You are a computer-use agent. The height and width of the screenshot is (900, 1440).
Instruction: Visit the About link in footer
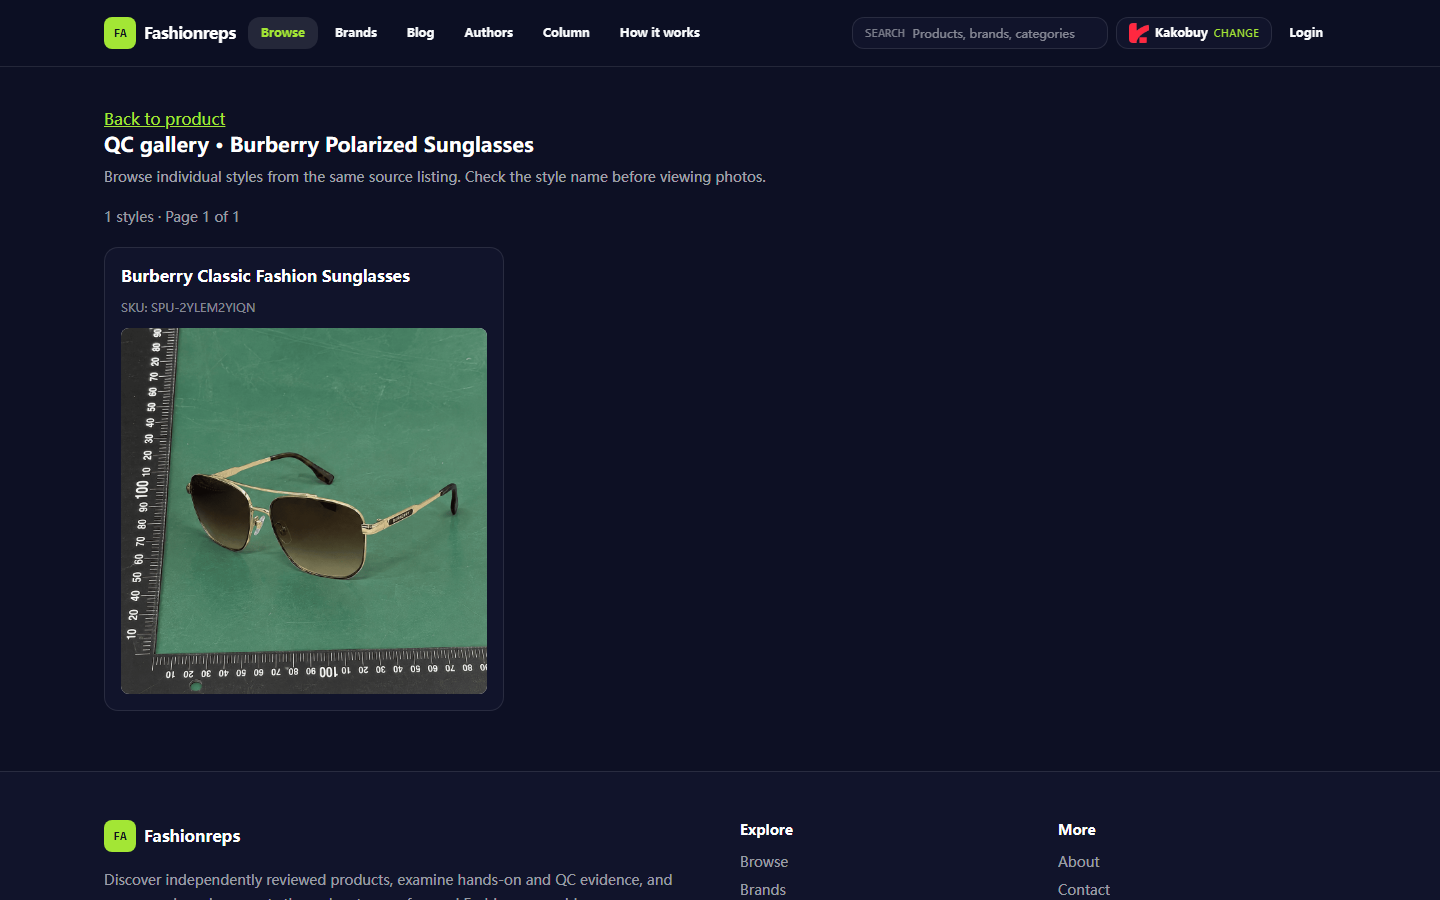pos(1079,862)
